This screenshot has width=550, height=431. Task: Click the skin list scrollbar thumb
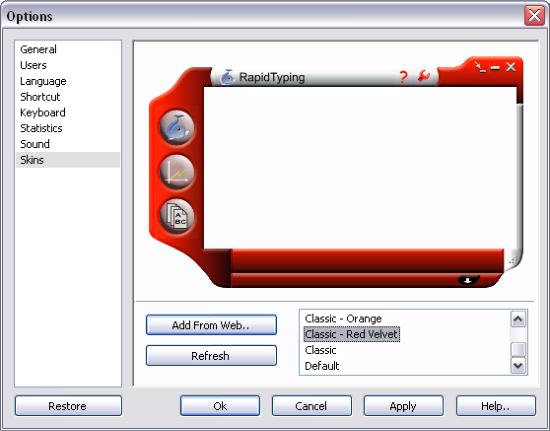coord(518,349)
